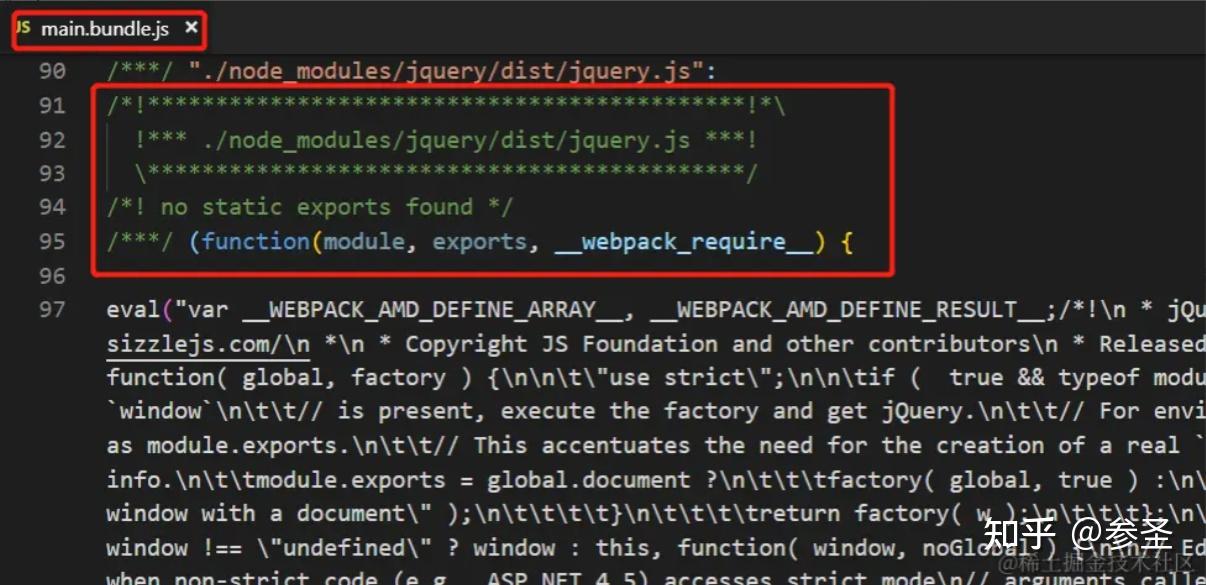1206x585 pixels.
Task: Click line number 90 in the gutter
Action: point(53,71)
